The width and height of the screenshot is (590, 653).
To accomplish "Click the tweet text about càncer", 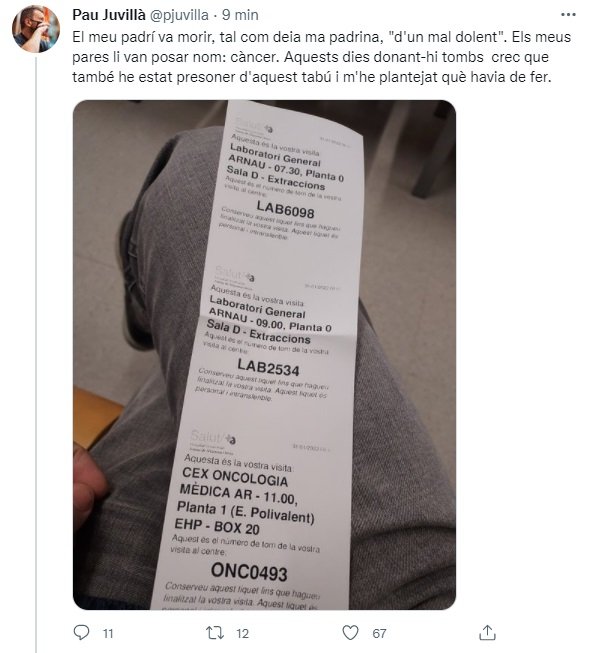I will coord(321,57).
